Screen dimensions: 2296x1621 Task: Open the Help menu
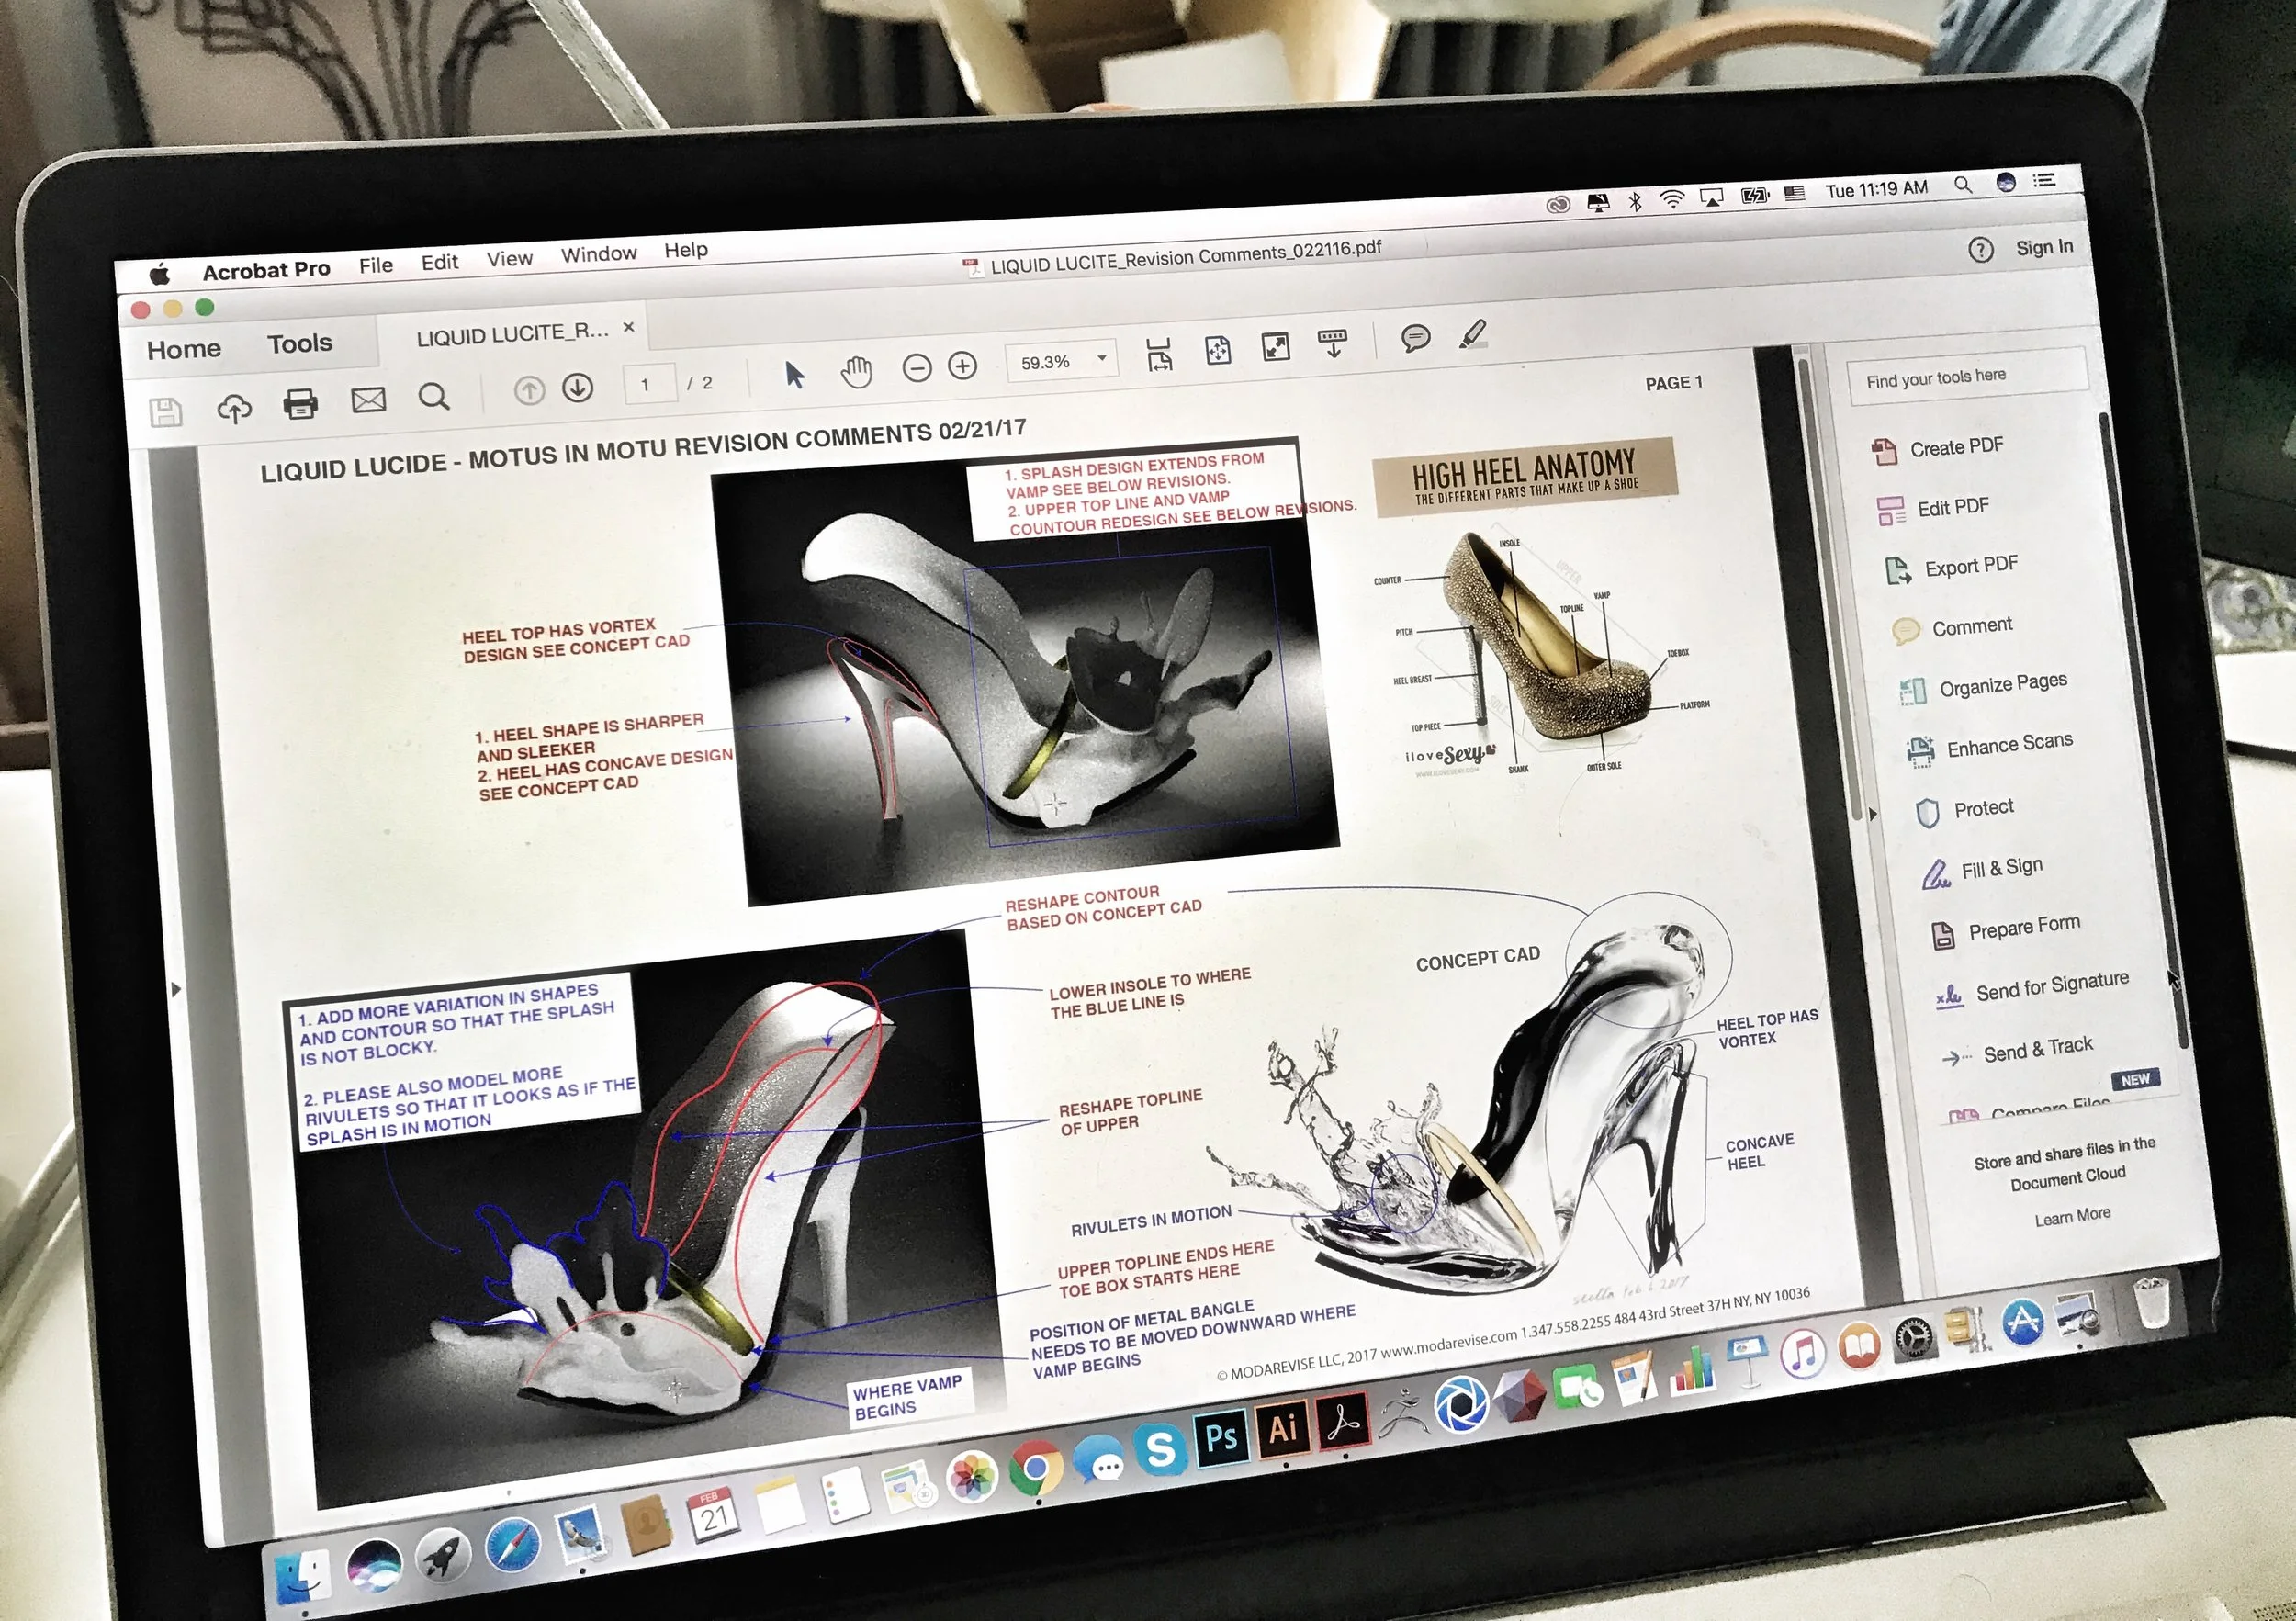click(686, 249)
